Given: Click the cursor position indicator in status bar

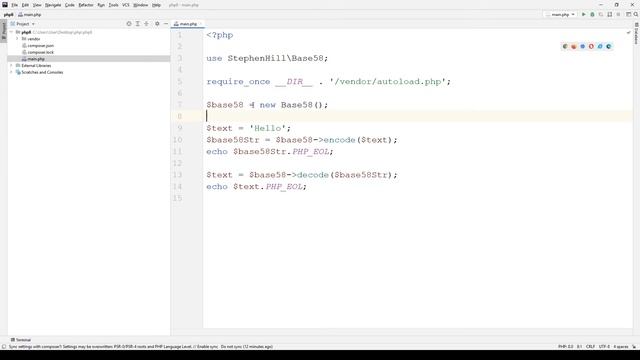Looking at the screenshot, I should (x=579, y=347).
